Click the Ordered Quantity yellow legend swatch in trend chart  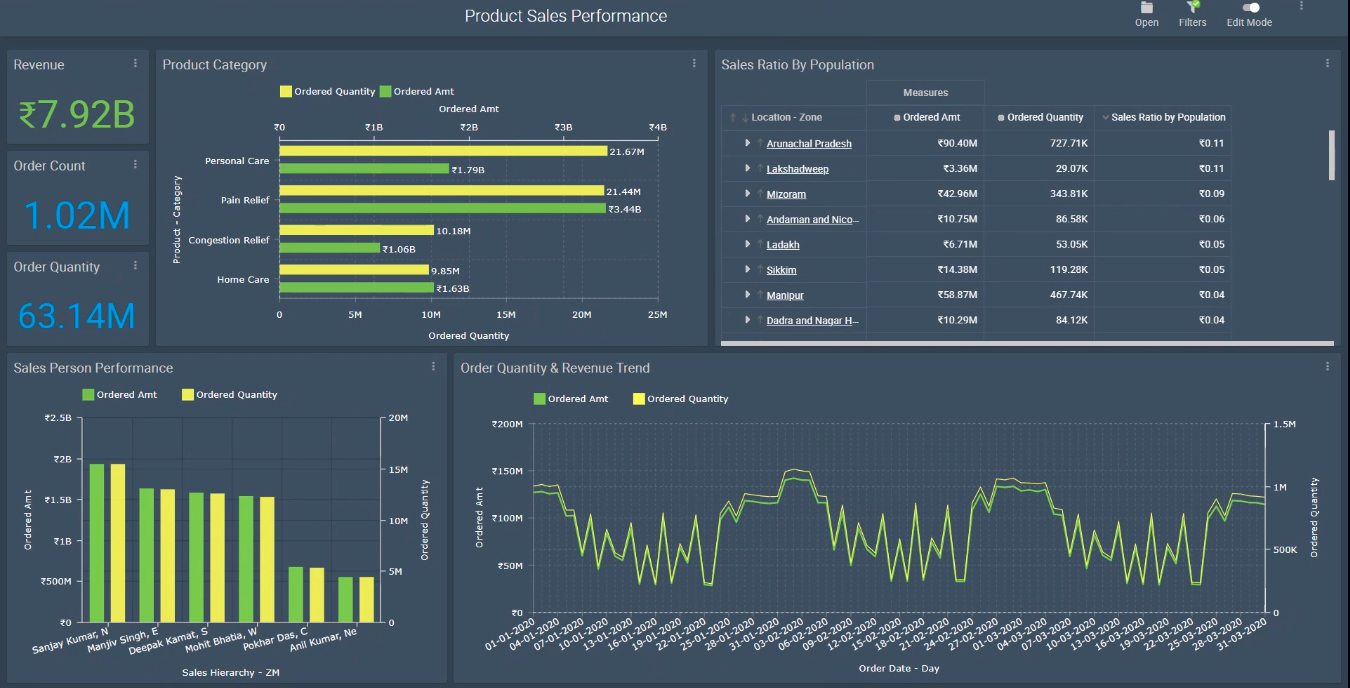coord(640,399)
